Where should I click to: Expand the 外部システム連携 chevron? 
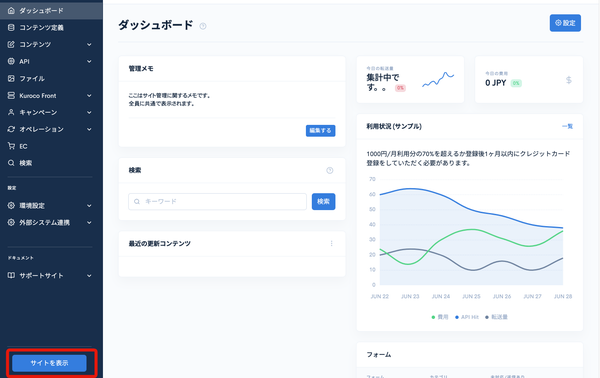tap(89, 222)
